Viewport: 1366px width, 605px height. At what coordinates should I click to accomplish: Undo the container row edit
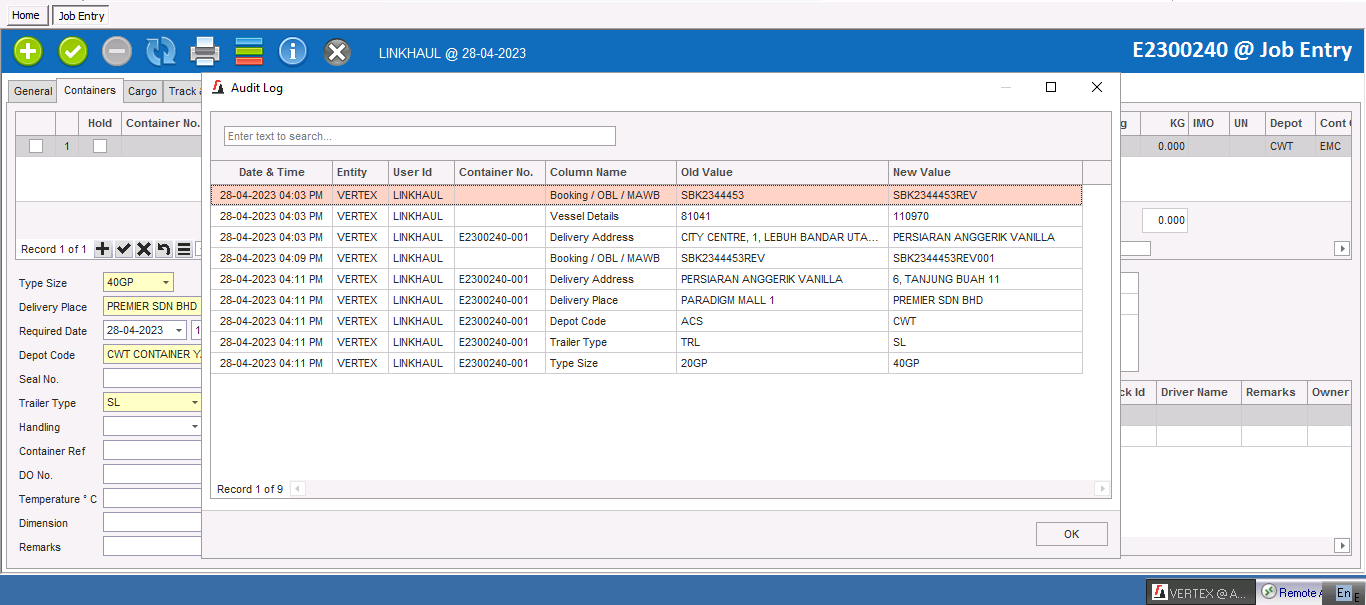tap(164, 249)
